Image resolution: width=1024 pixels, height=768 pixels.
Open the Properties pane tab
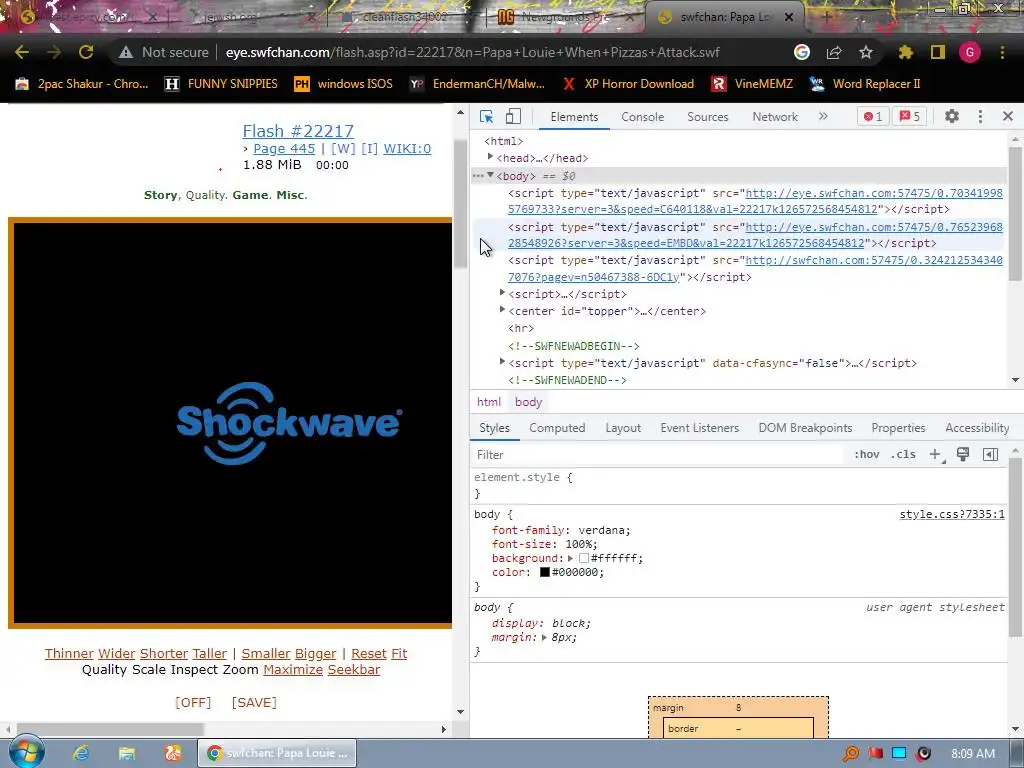(x=898, y=428)
